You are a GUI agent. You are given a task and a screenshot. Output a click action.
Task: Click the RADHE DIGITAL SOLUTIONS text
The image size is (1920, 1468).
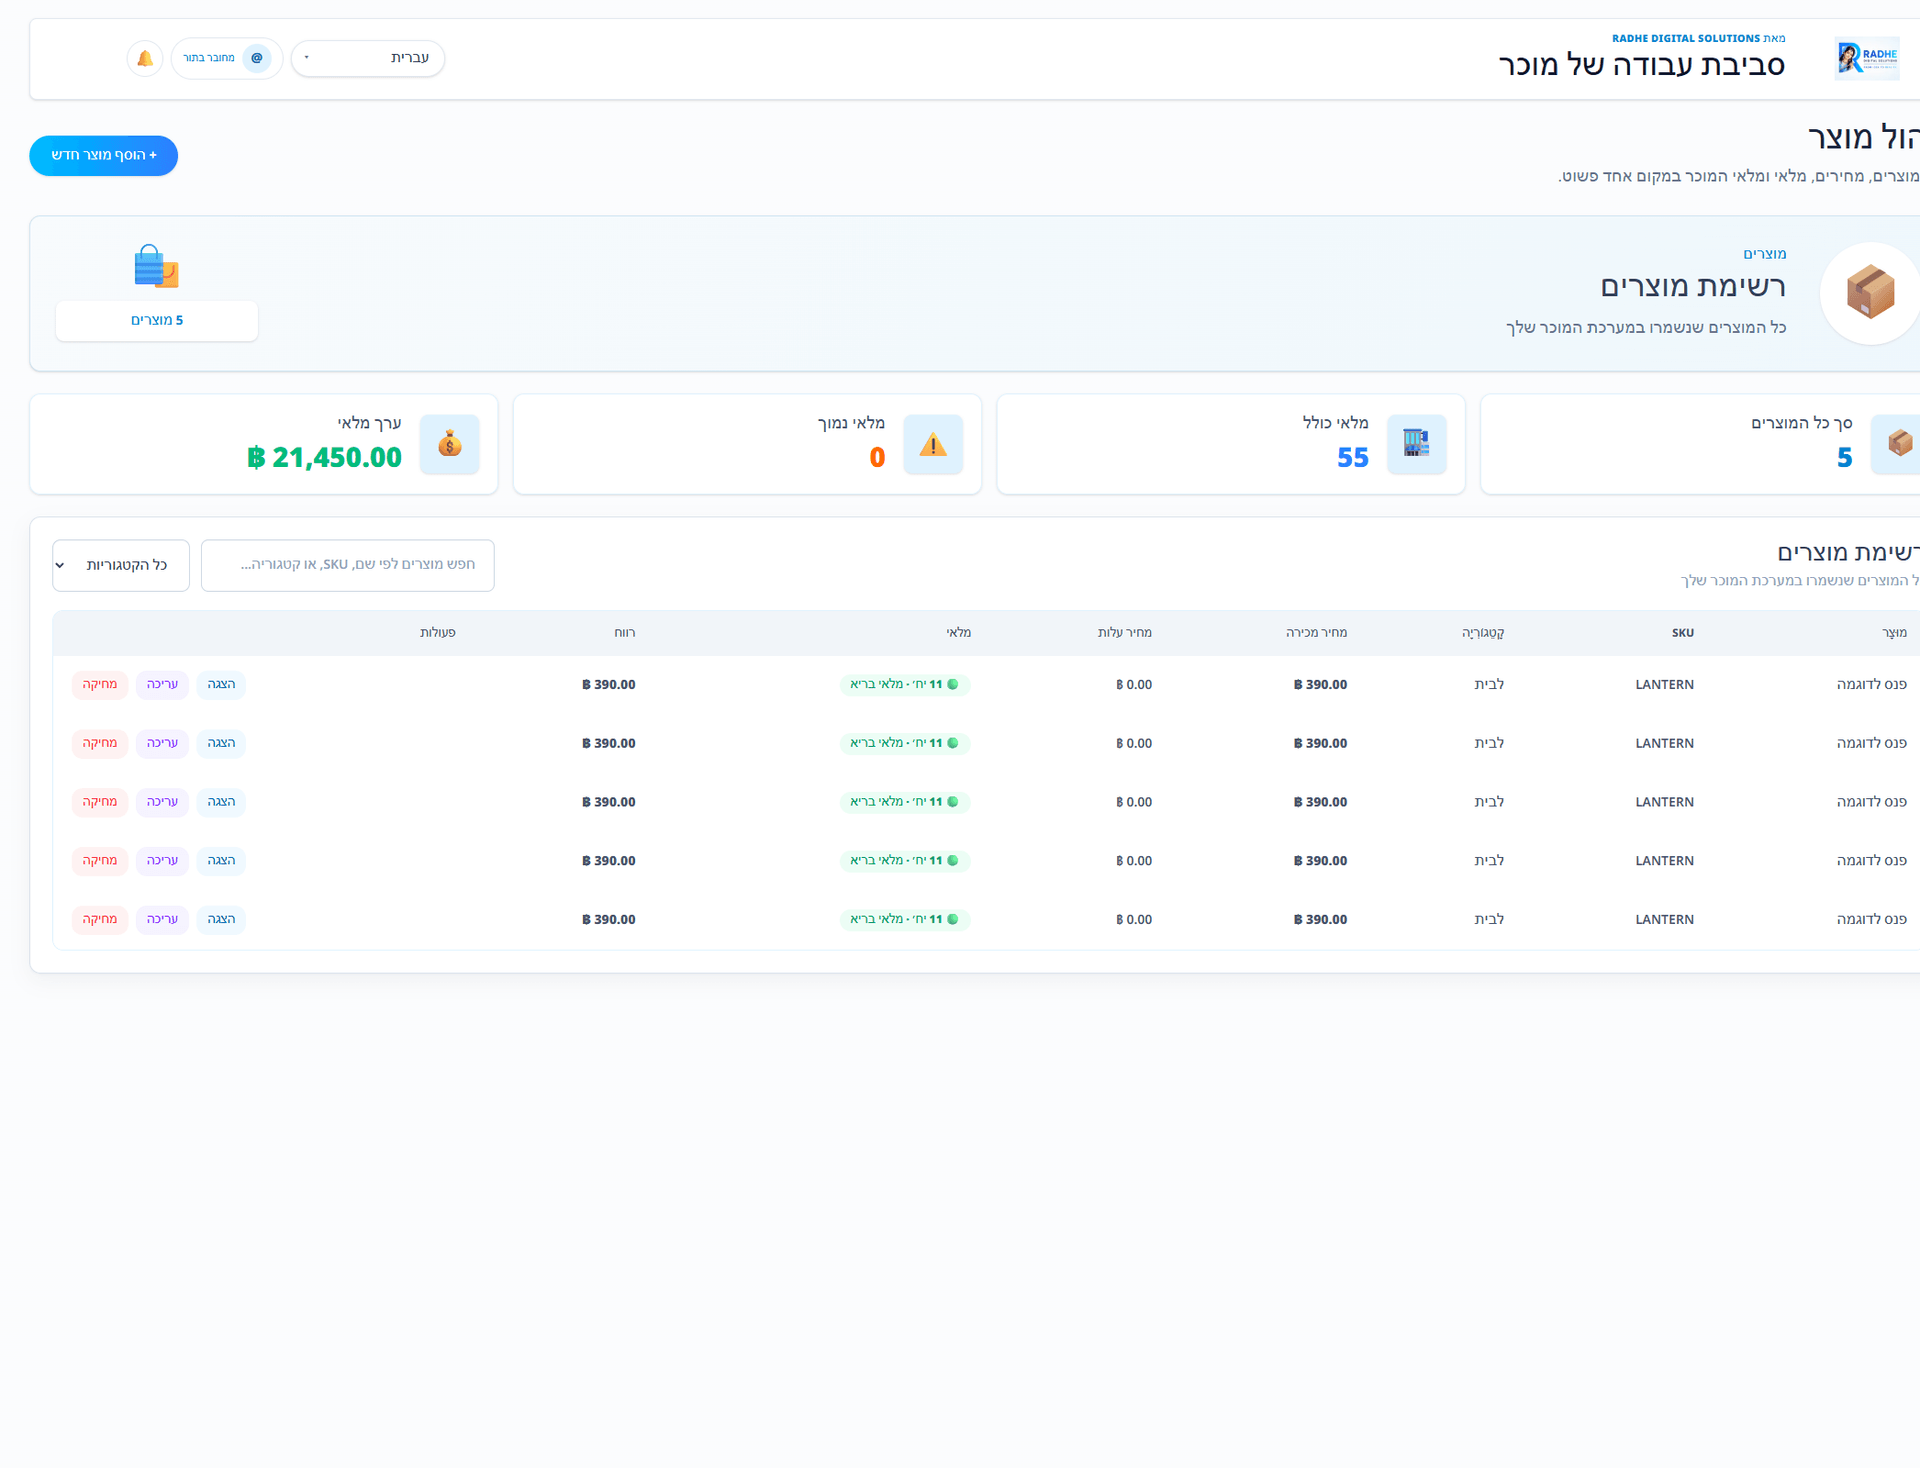[1686, 38]
